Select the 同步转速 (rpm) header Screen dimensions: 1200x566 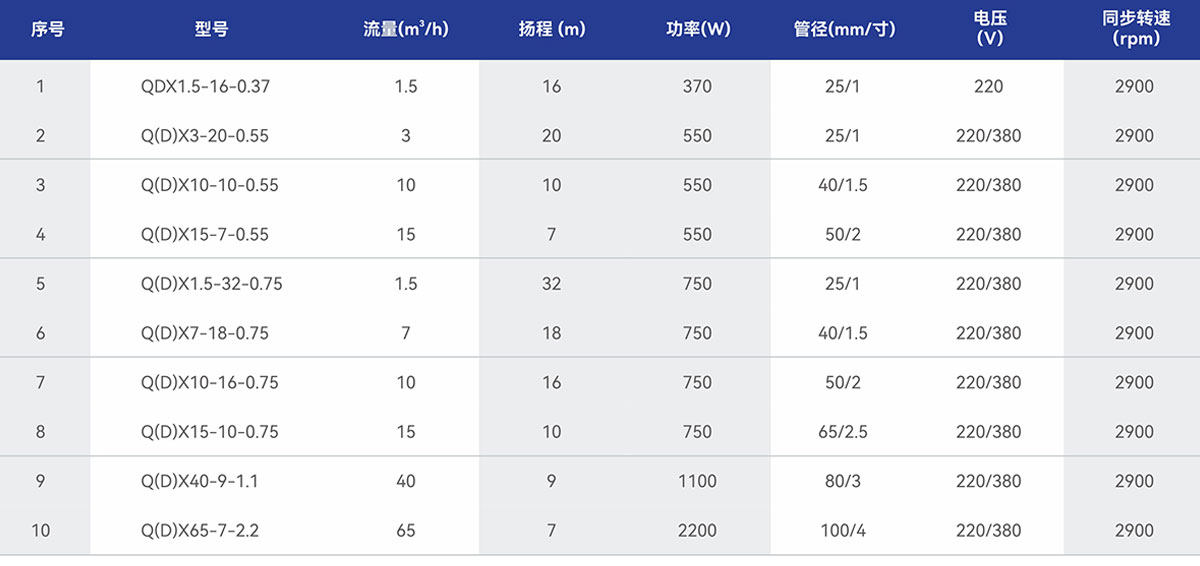[x=1135, y=29]
